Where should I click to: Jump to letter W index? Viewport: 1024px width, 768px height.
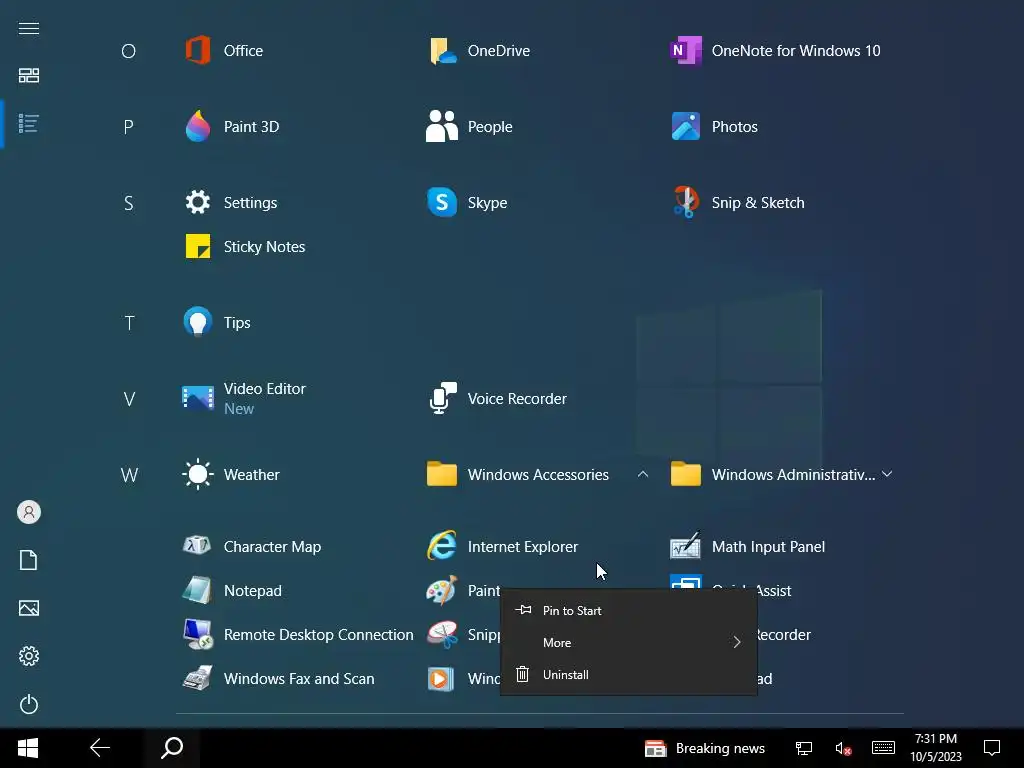coord(129,475)
